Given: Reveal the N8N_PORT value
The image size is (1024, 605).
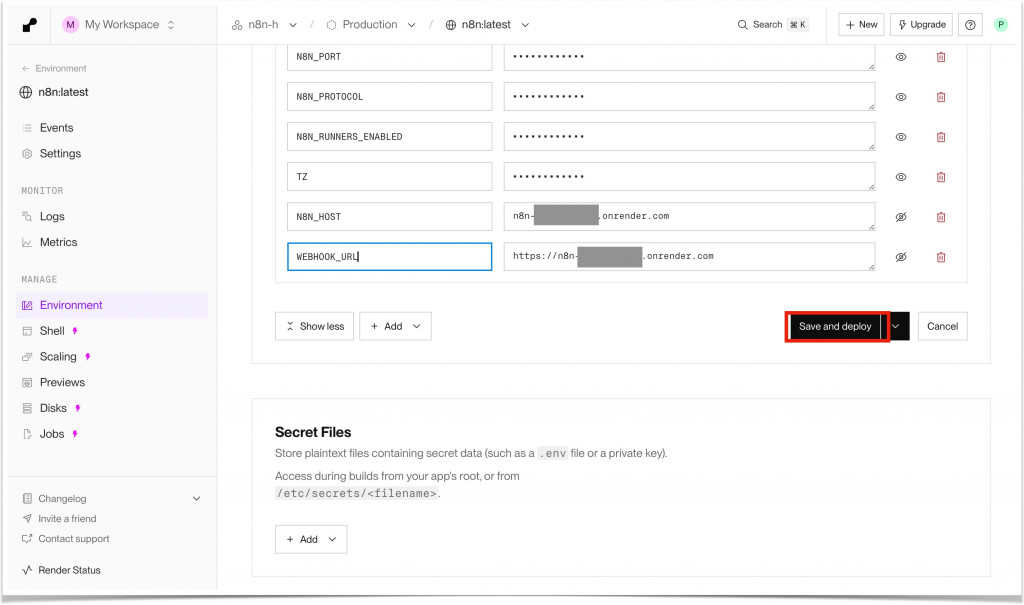Looking at the screenshot, I should click(x=901, y=57).
